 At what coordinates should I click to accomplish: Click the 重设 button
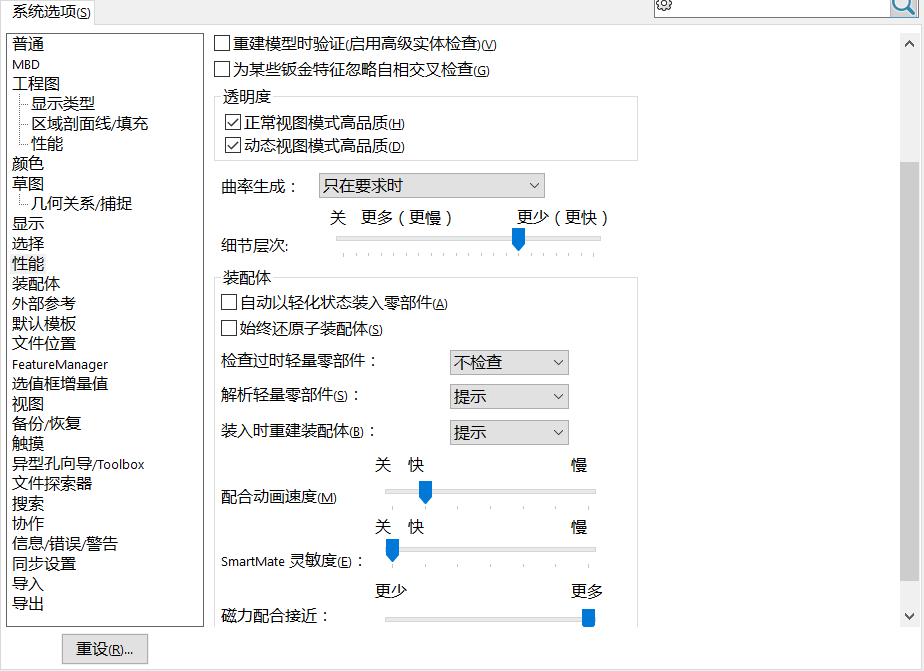click(x=103, y=649)
